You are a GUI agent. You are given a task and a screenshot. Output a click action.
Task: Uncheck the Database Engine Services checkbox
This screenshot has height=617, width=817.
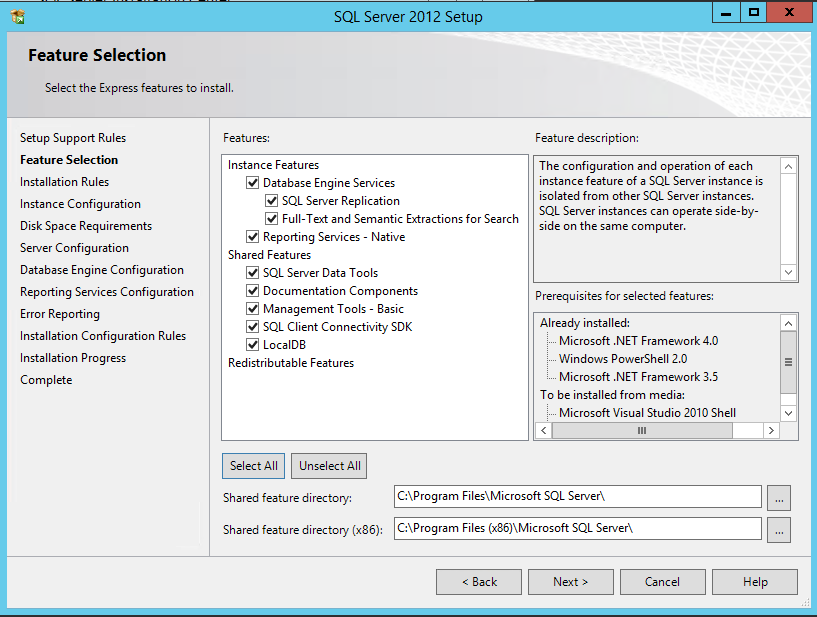coord(253,183)
